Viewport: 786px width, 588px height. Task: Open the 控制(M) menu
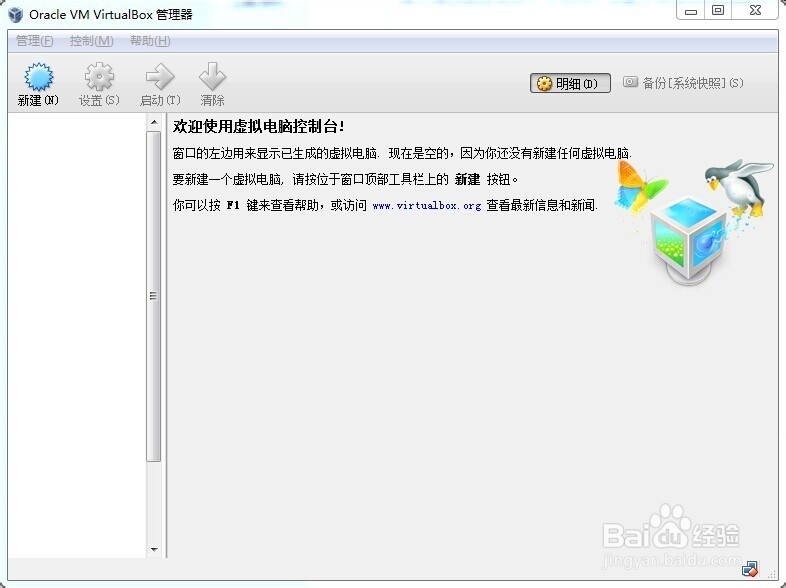(91, 41)
